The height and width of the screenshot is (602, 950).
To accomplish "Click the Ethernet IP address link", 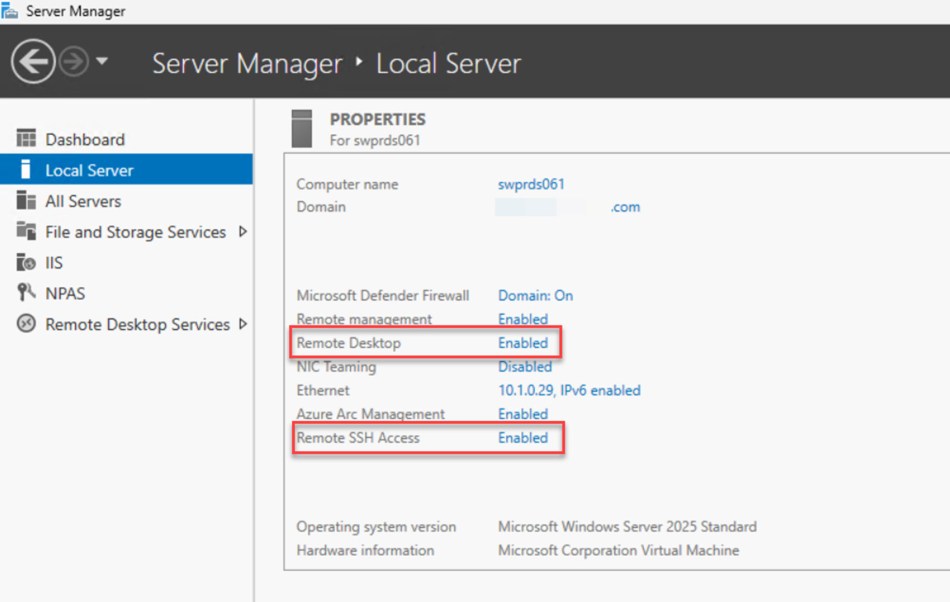I will 568,390.
